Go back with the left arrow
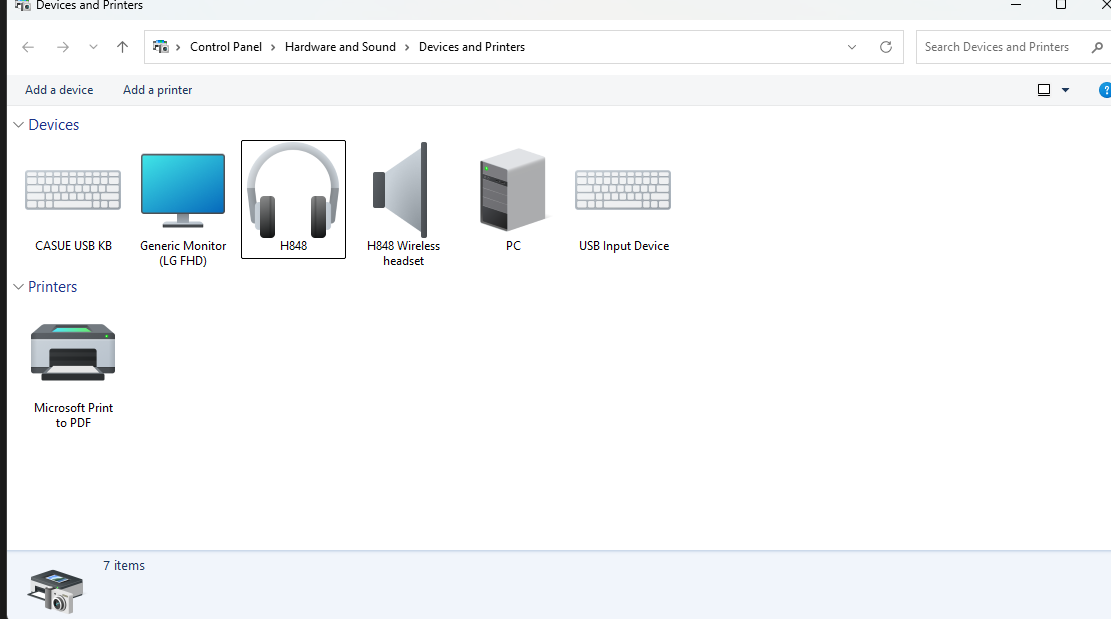1111x619 pixels. point(28,47)
